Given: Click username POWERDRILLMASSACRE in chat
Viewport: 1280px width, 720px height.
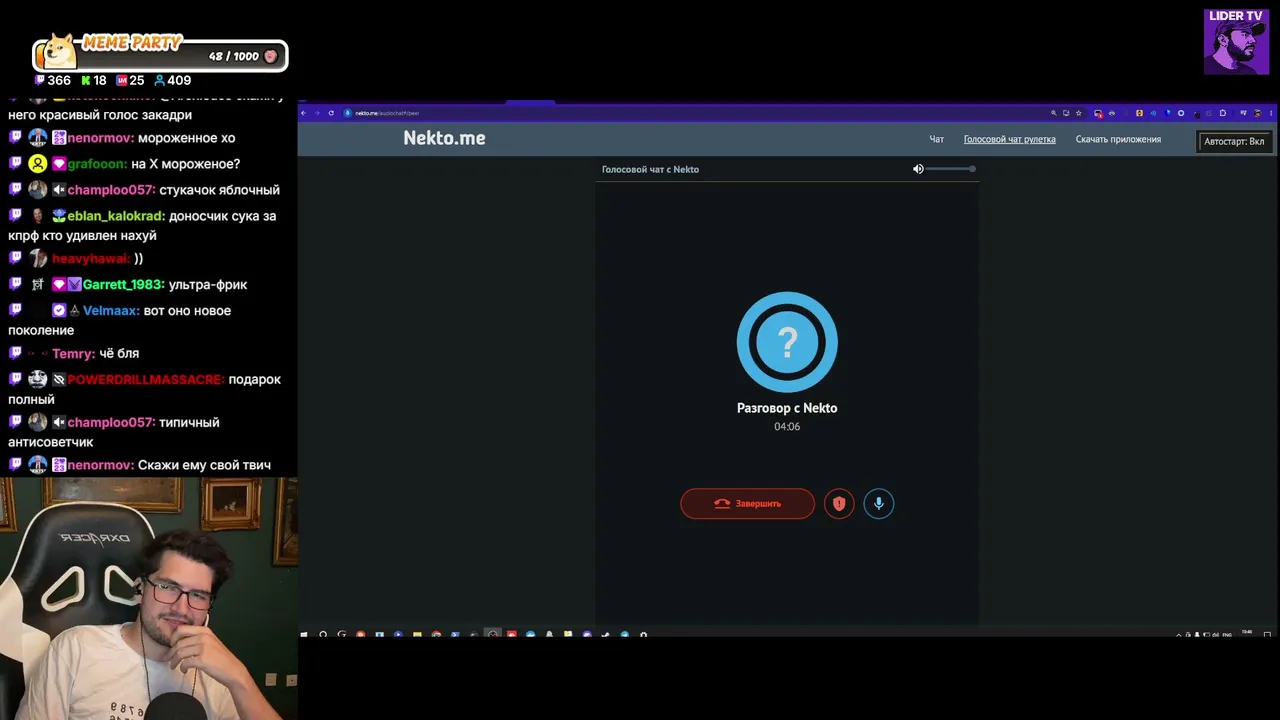Looking at the screenshot, I should (145, 380).
